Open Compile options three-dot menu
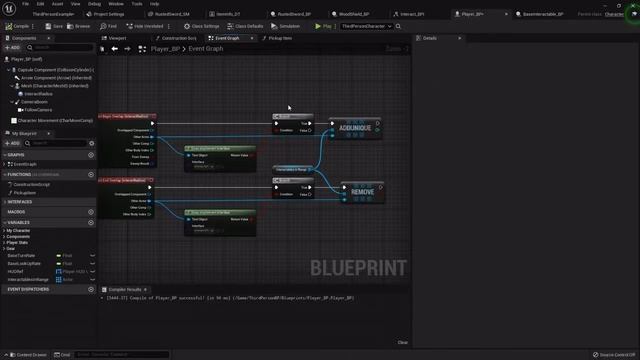The height and width of the screenshot is (360, 640). 33,26
